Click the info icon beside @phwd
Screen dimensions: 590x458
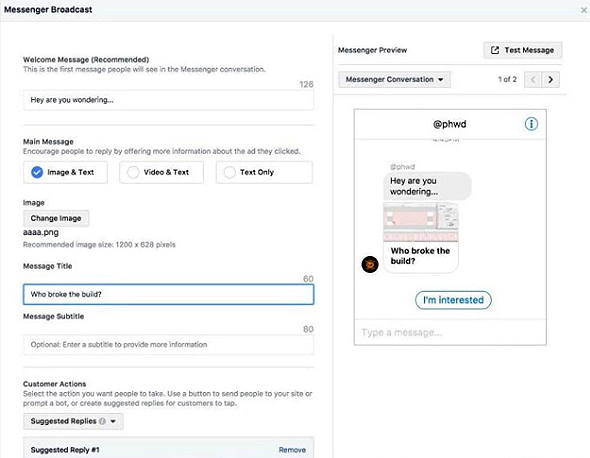pyautogui.click(x=531, y=124)
